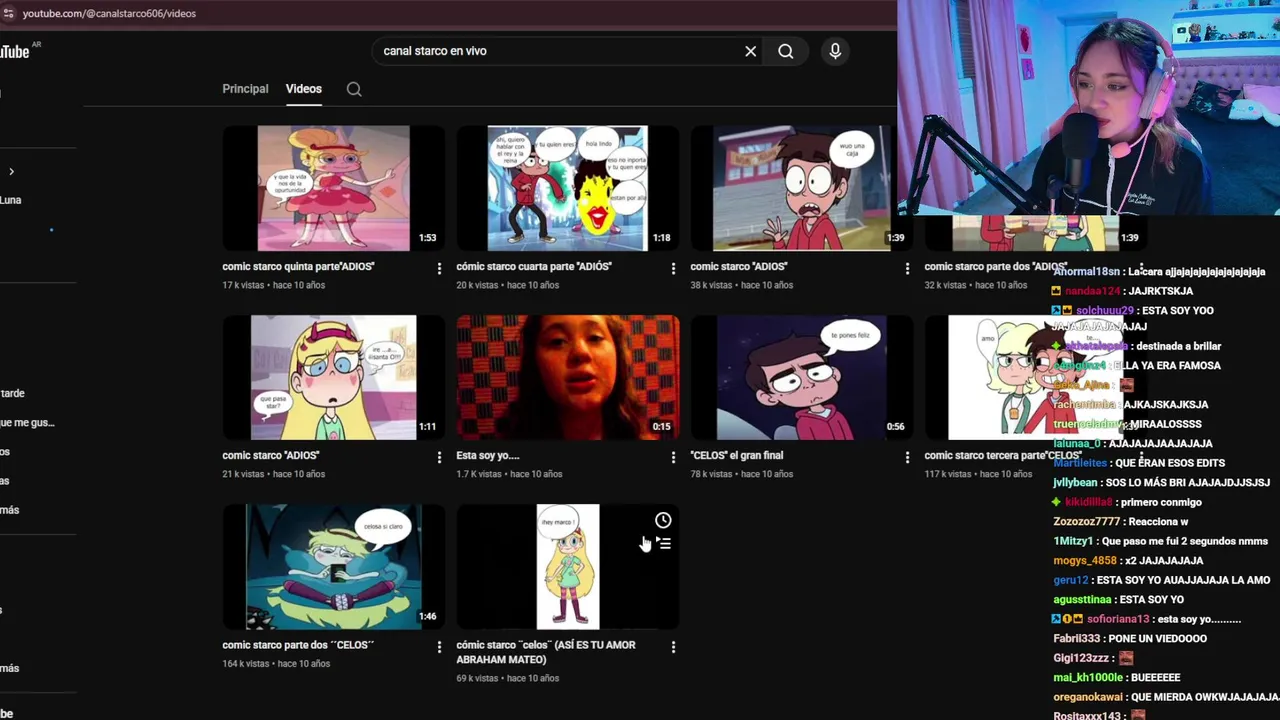Screen dimensions: 1280x720
Task: Click chat message ELLA YA ERA FAMOSA
Action: pyautogui.click(x=1167, y=366)
